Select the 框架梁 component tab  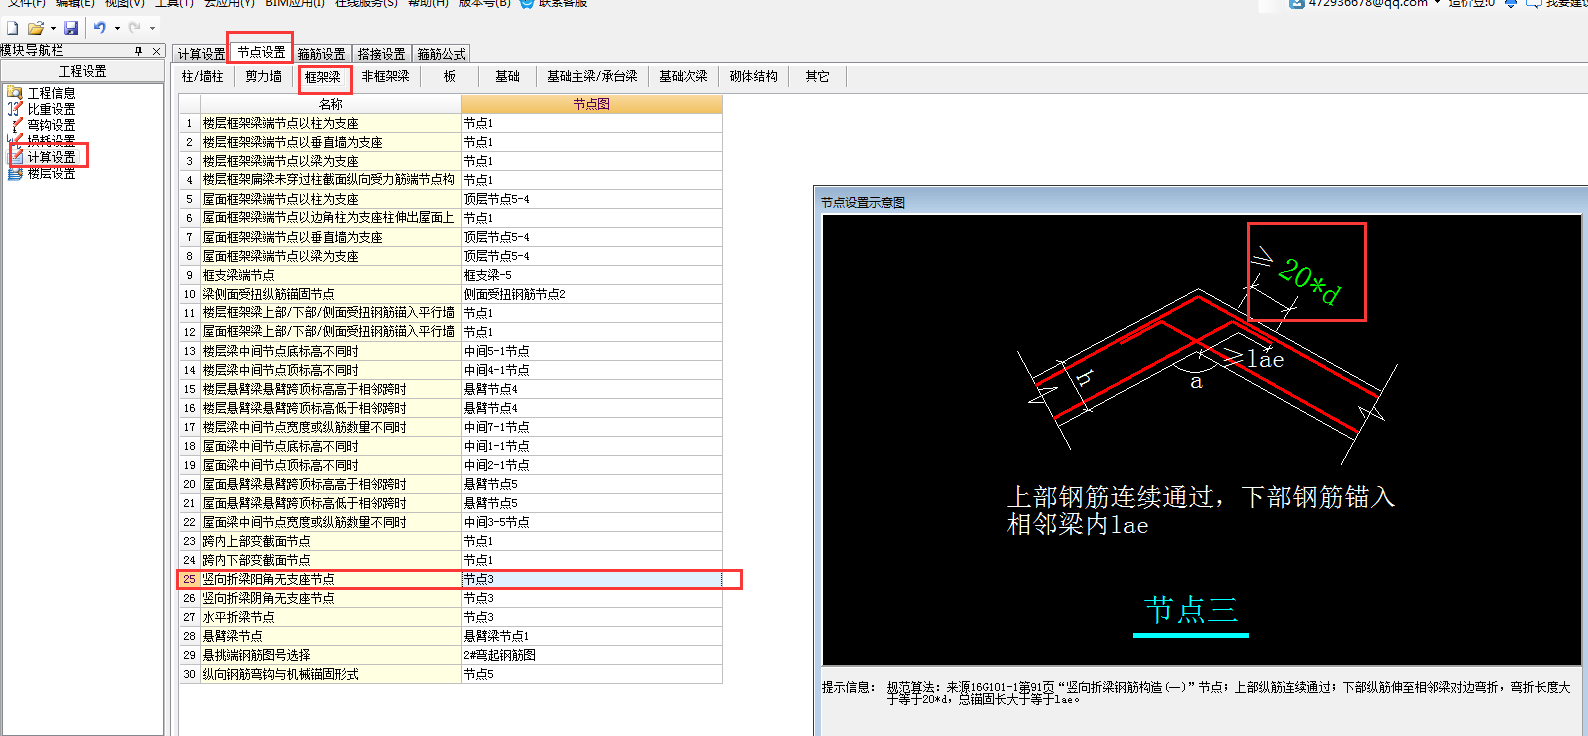coord(323,77)
